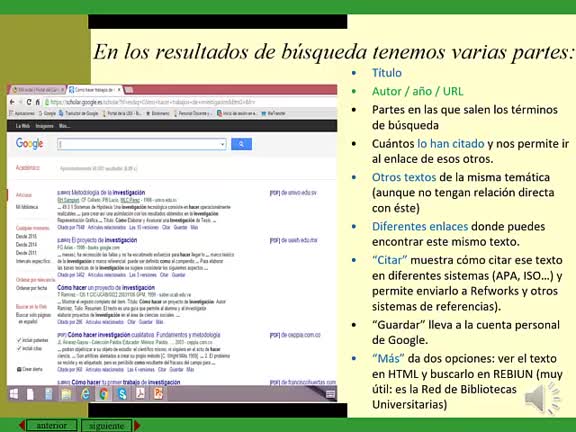
Task: Click 'Guardar' under 'El proyecto de investigación'
Action: click(x=179, y=275)
